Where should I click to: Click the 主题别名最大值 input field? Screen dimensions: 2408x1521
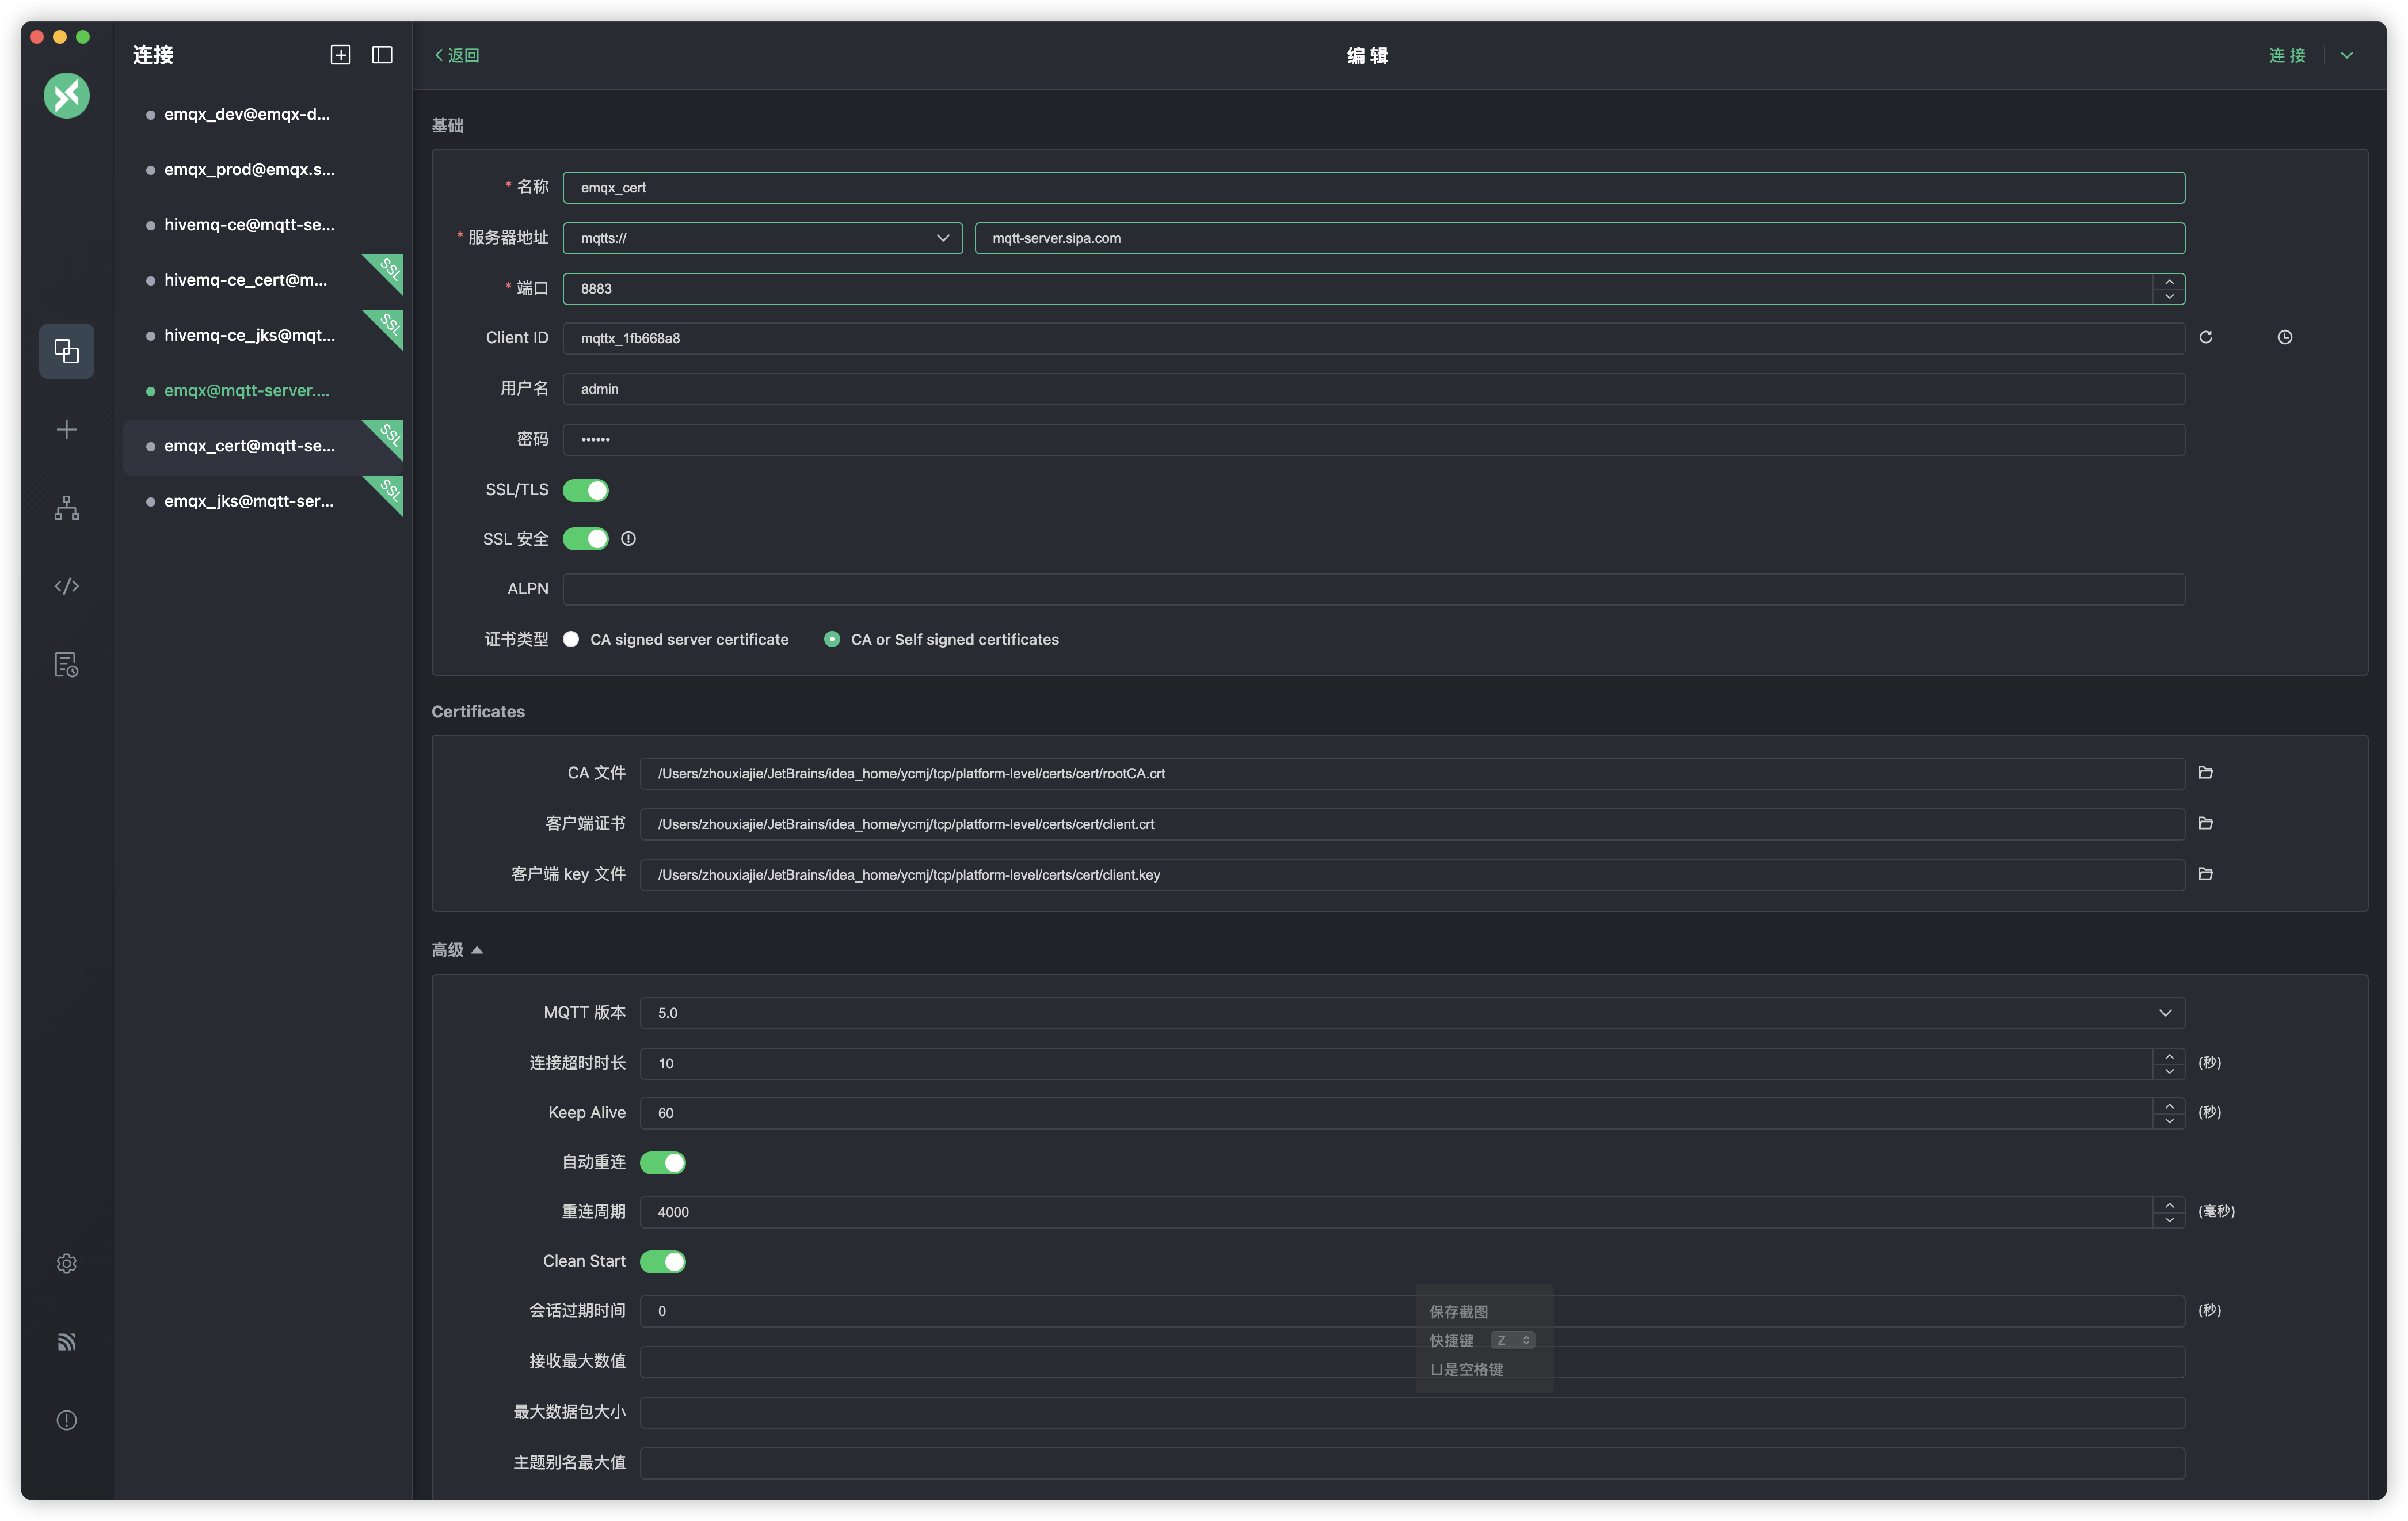pyautogui.click(x=1412, y=1463)
